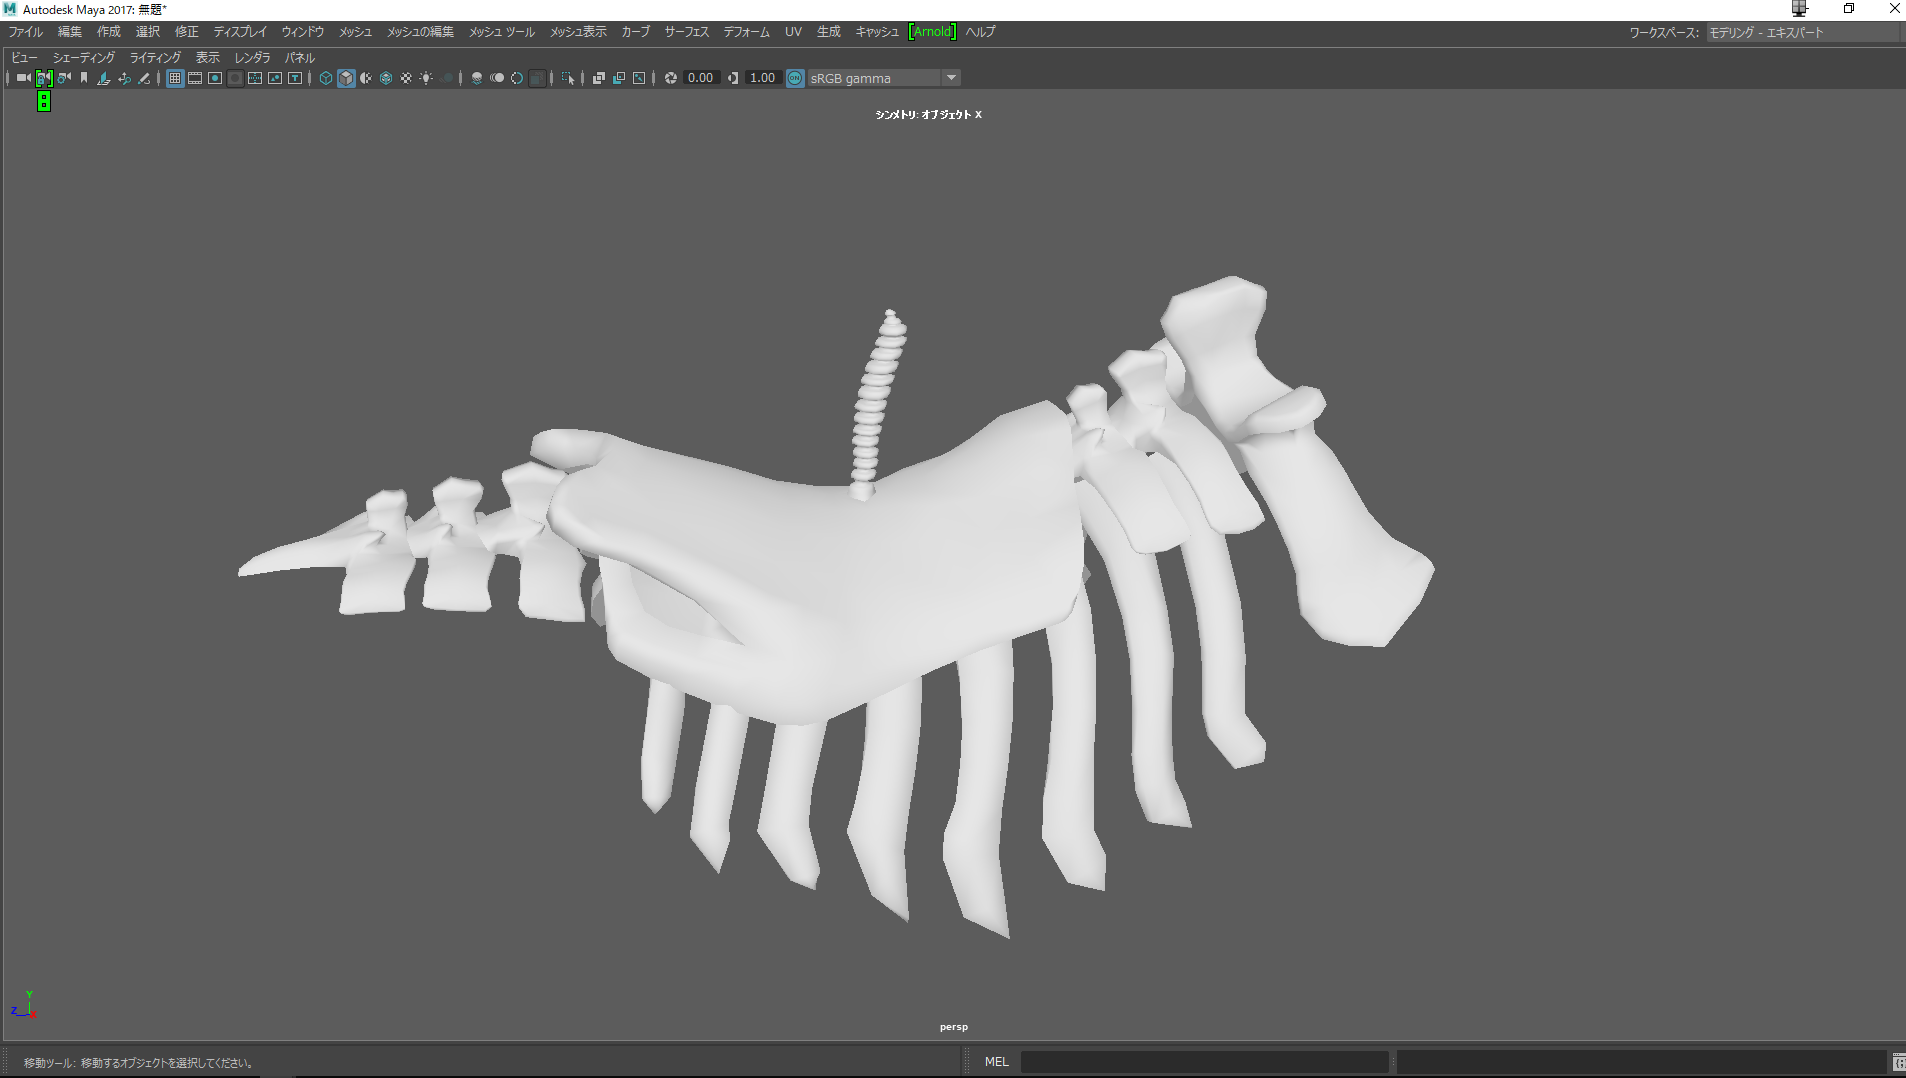Image resolution: width=1906 pixels, height=1078 pixels.
Task: Open the Arnold menu
Action: [x=932, y=32]
